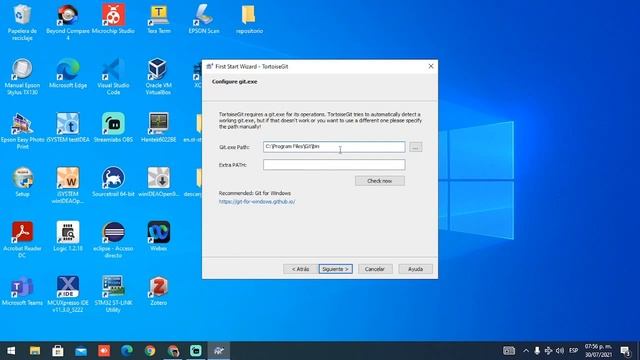Select the Beyond Compare 4 desktop shortcut
Screen dimensions: 640x360
(x=68, y=22)
